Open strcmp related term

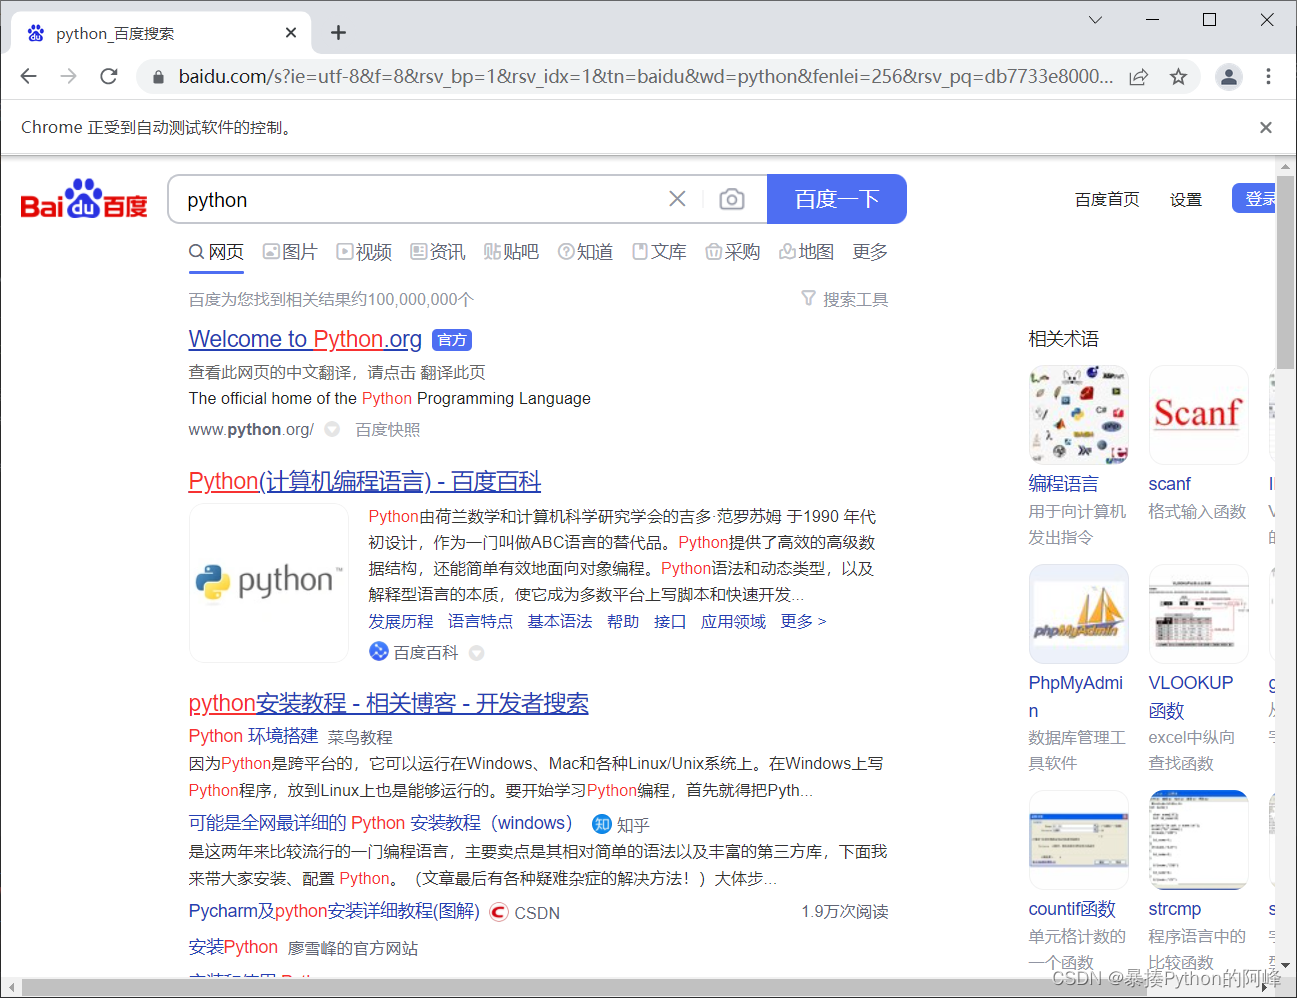click(1175, 909)
